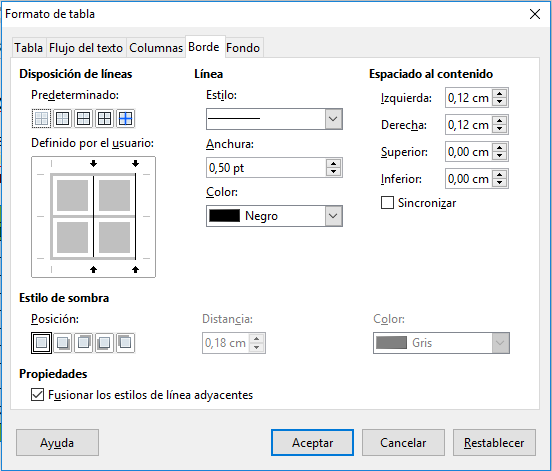Increase Anchura with the up arrow
This screenshot has width=552, height=471.
(333, 163)
